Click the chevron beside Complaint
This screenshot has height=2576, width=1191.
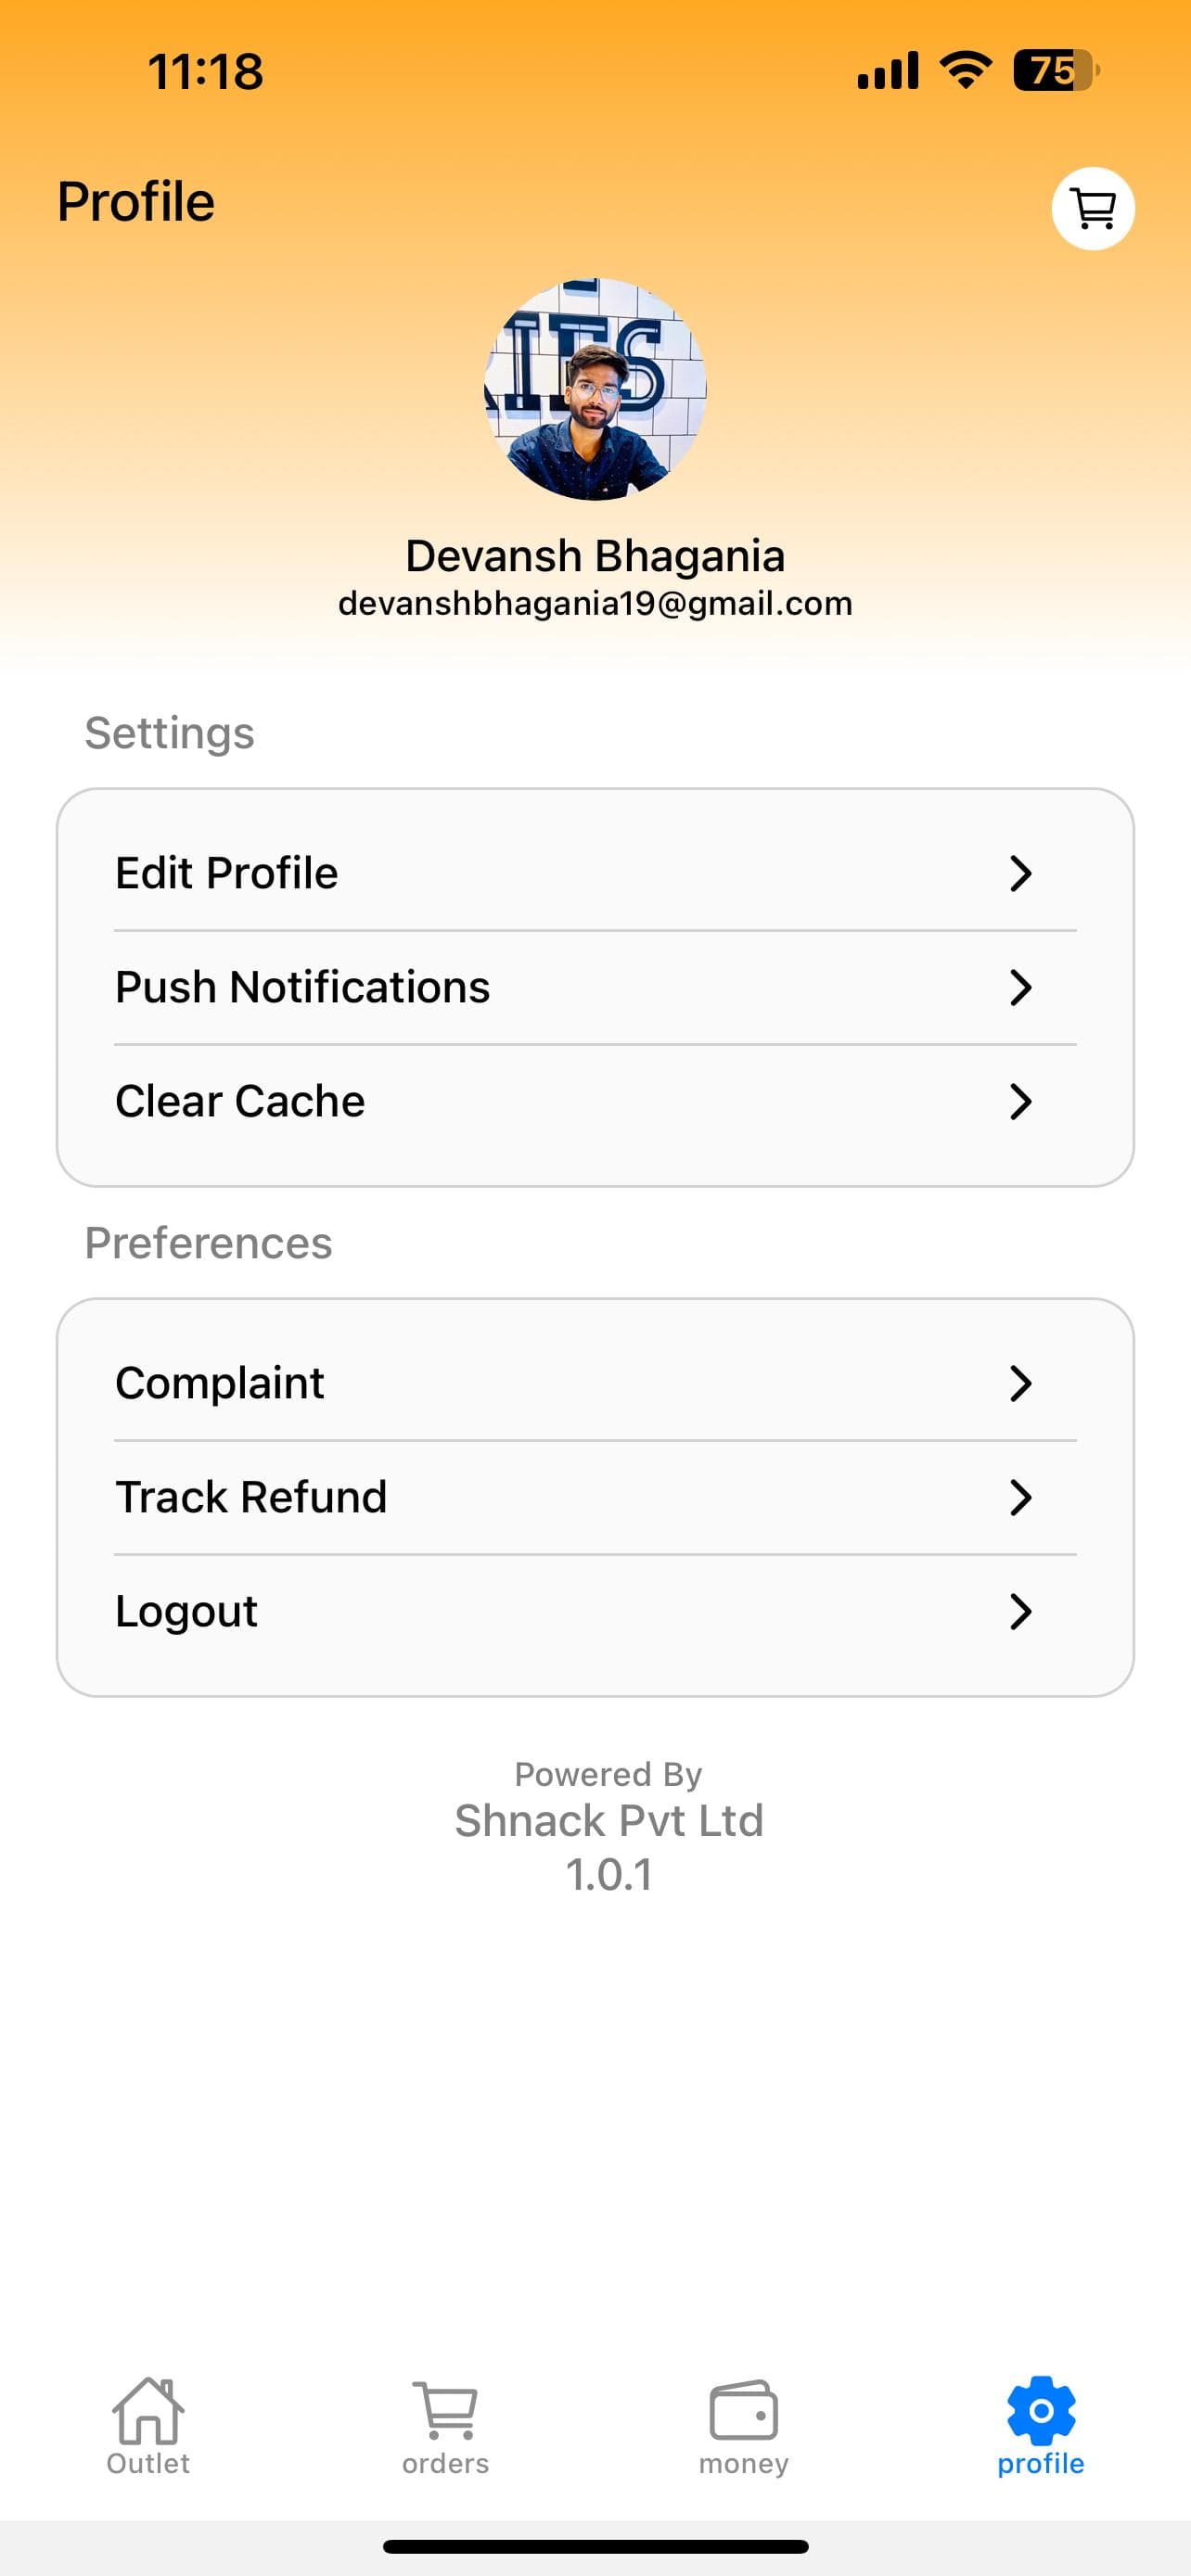pos(1020,1383)
